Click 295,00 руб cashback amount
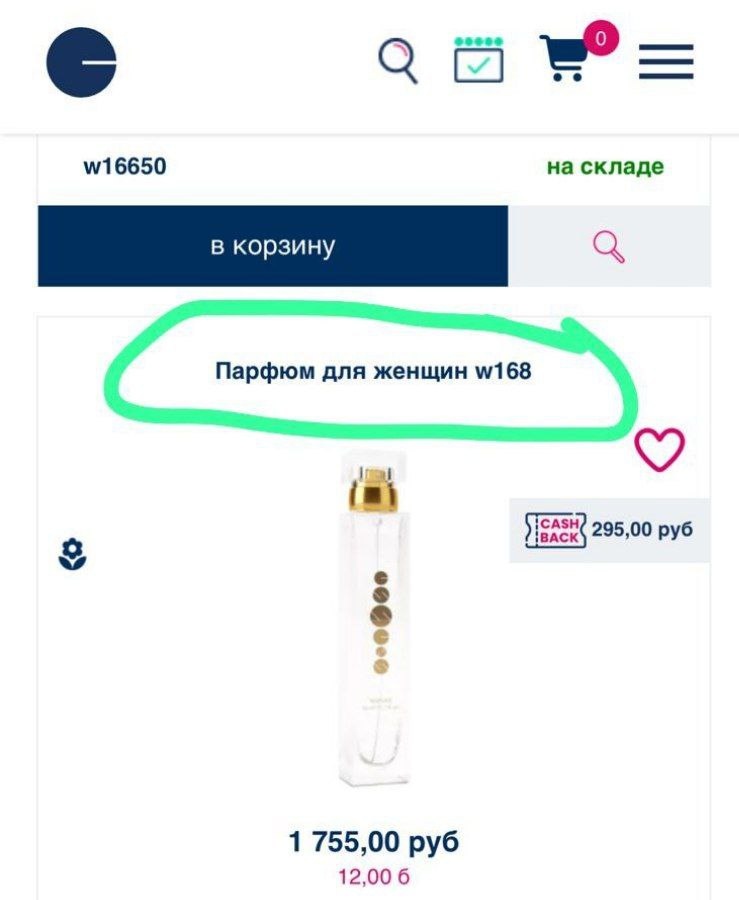 pyautogui.click(x=642, y=529)
